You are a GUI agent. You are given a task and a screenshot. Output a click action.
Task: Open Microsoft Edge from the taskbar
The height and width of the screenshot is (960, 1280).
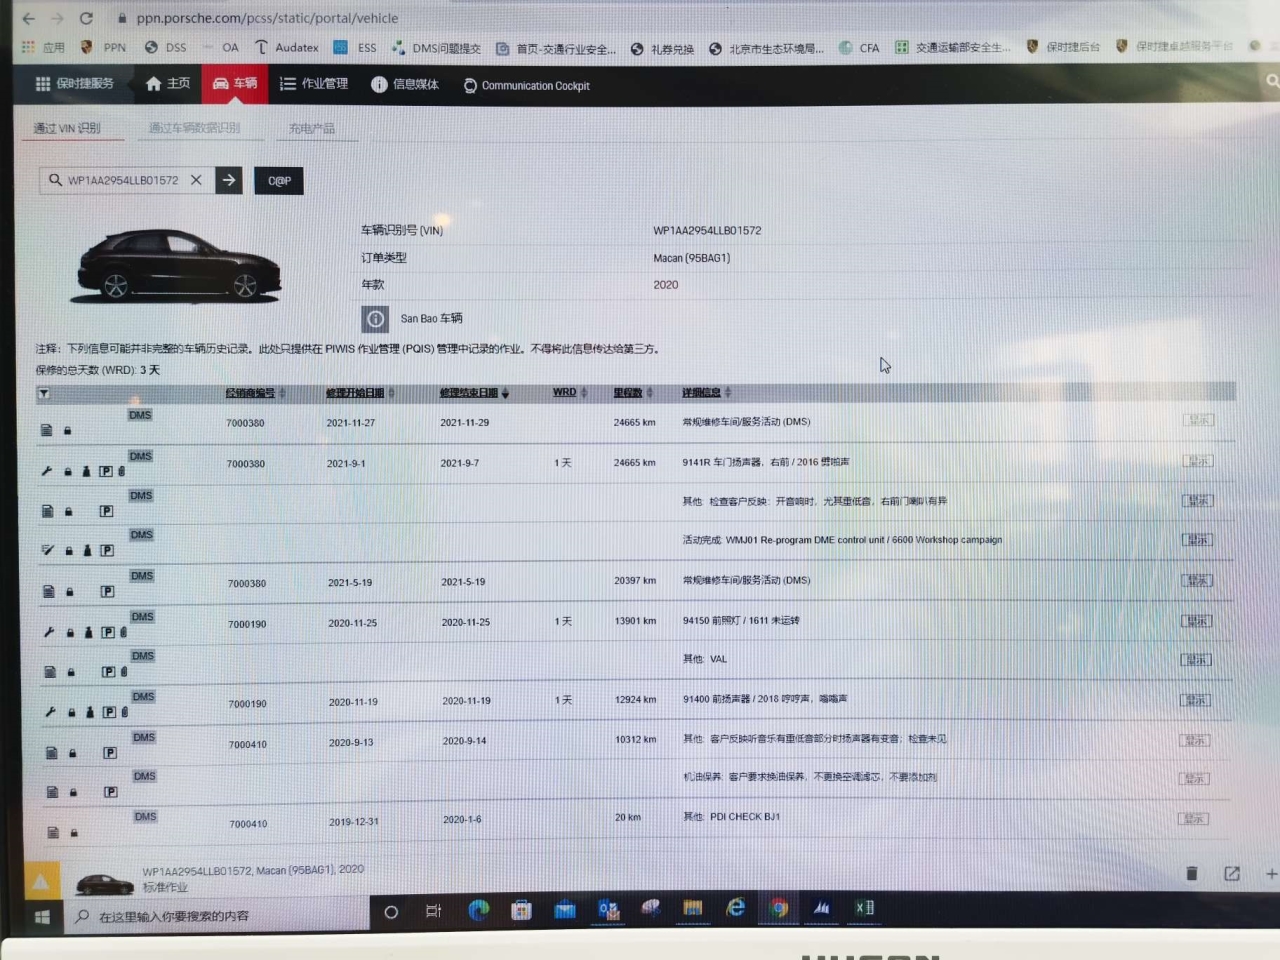[x=478, y=910]
